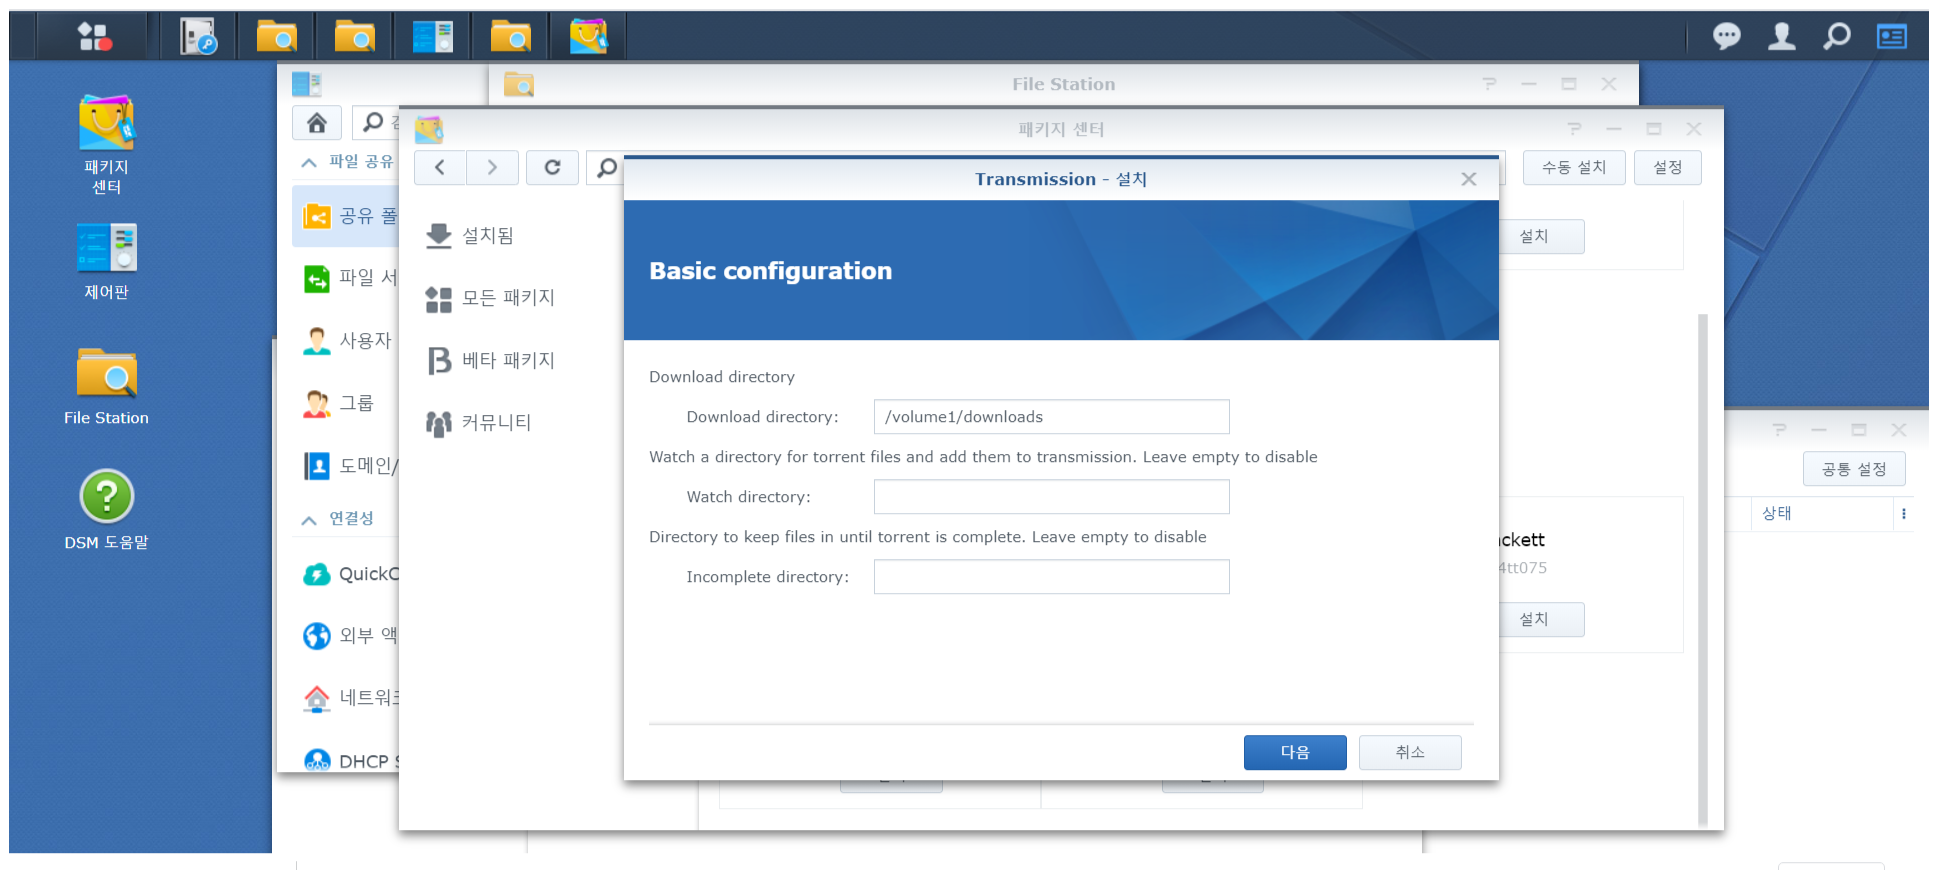Click the Package Center vertical scrollbar

coord(1702,570)
